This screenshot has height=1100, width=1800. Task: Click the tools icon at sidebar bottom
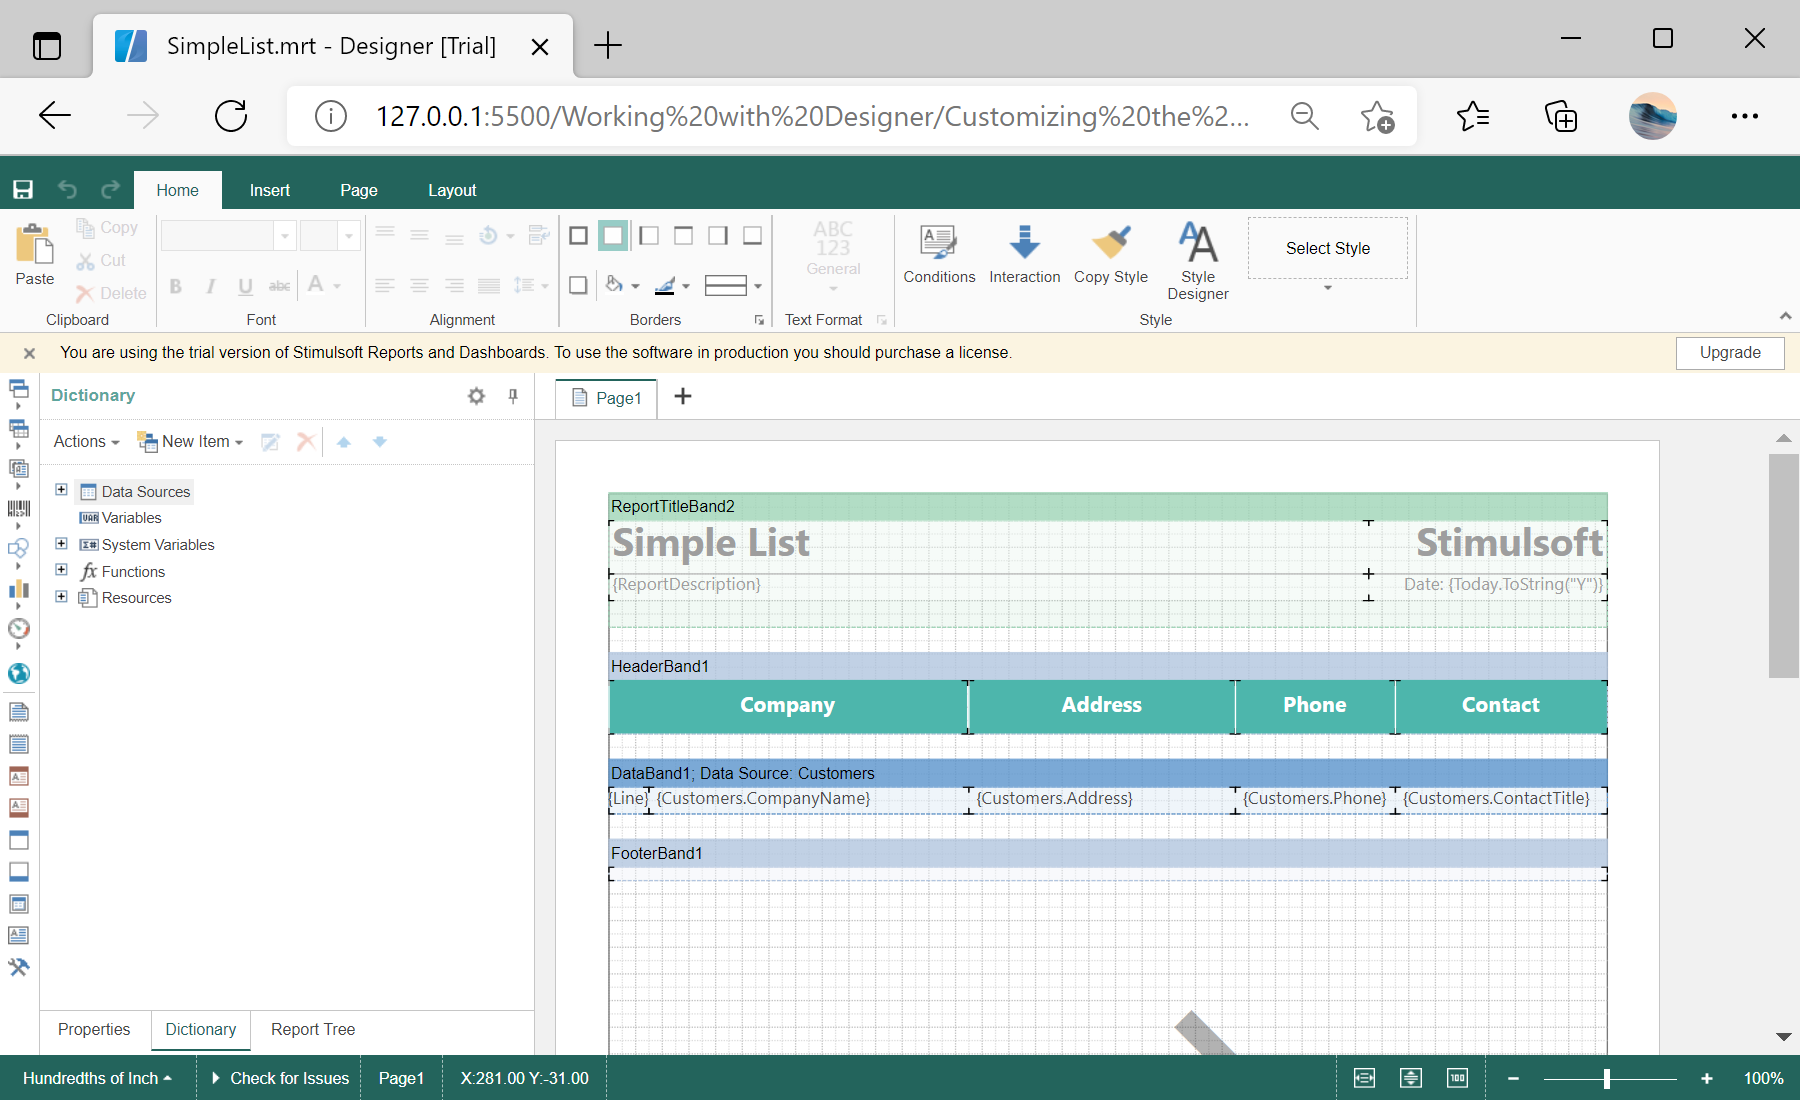tap(19, 967)
